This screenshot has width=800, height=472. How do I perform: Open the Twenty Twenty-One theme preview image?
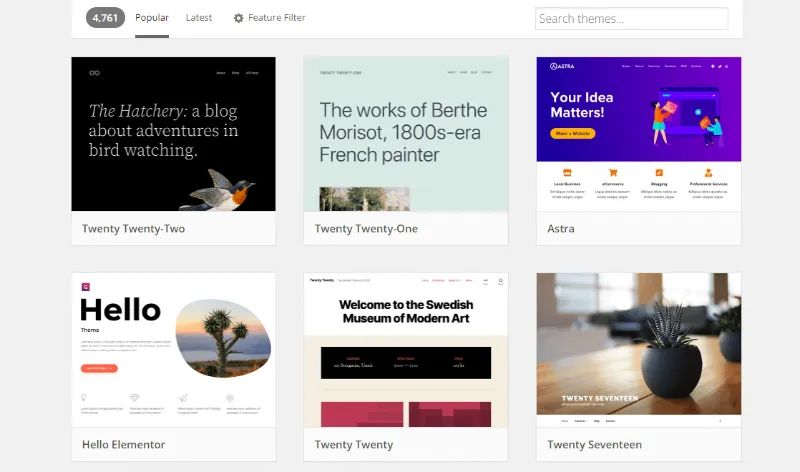[x=406, y=134]
